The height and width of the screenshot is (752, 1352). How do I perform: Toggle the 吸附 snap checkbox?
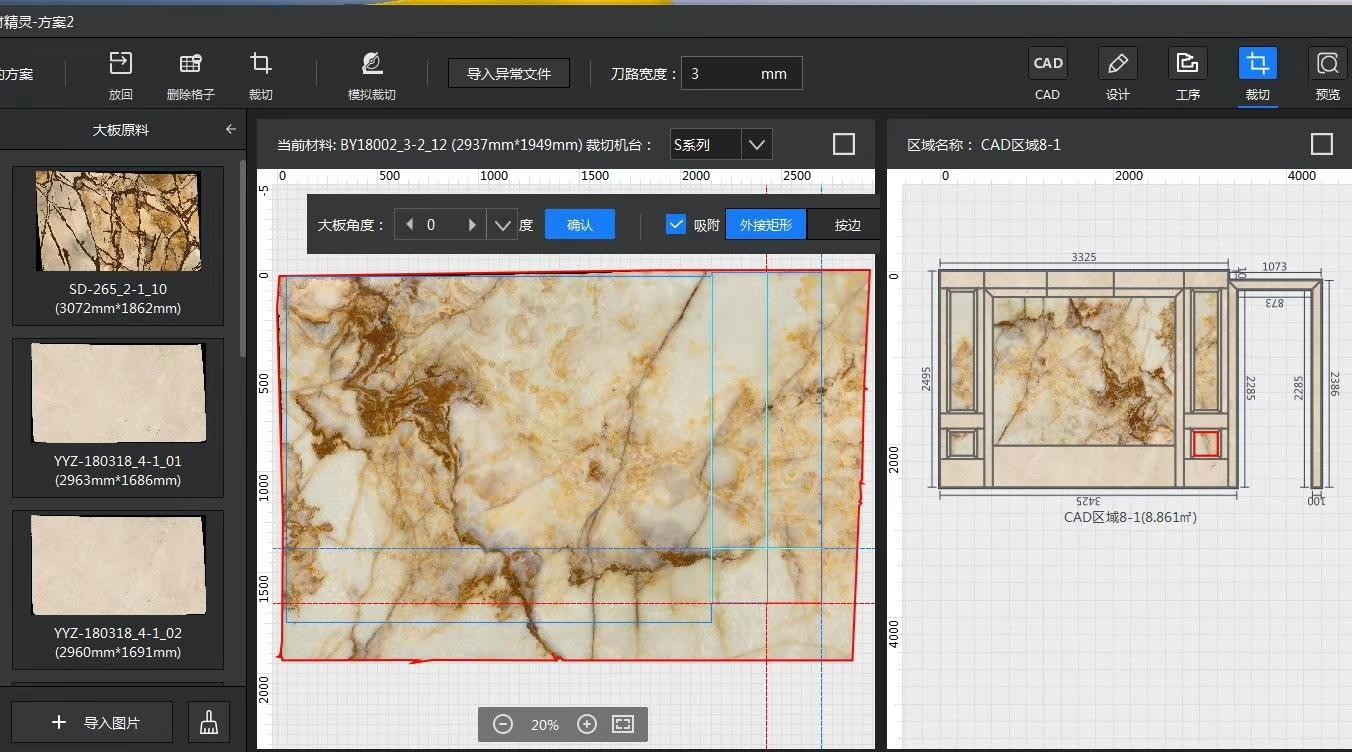(676, 225)
